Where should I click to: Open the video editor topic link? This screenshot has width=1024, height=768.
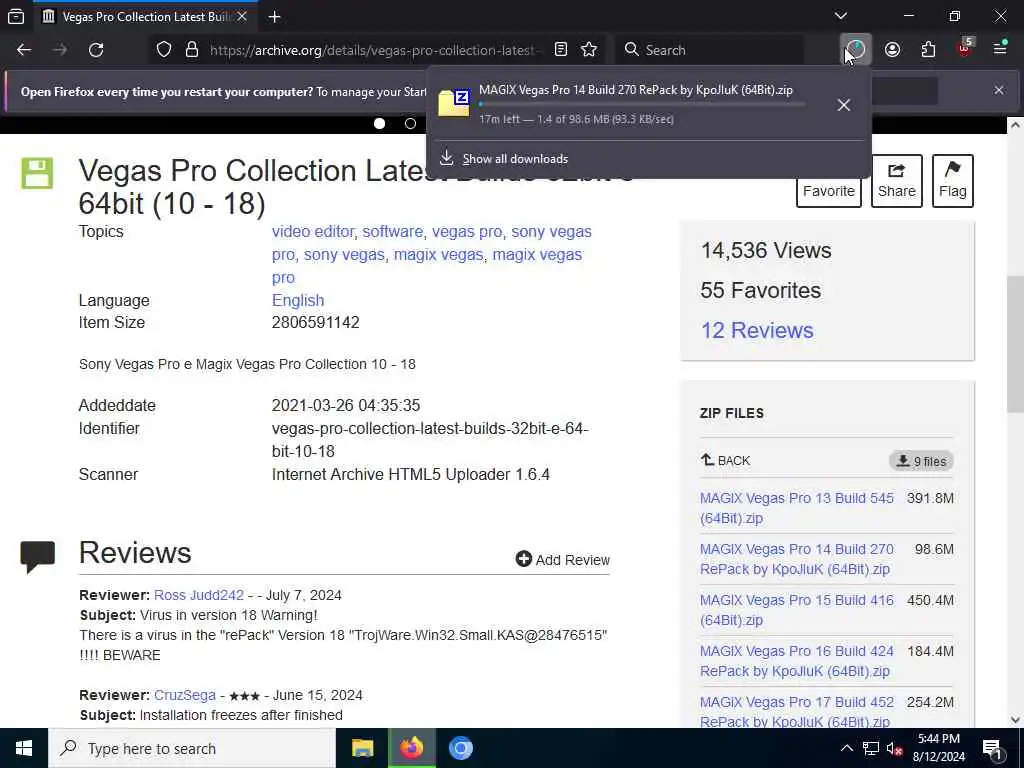(x=313, y=232)
